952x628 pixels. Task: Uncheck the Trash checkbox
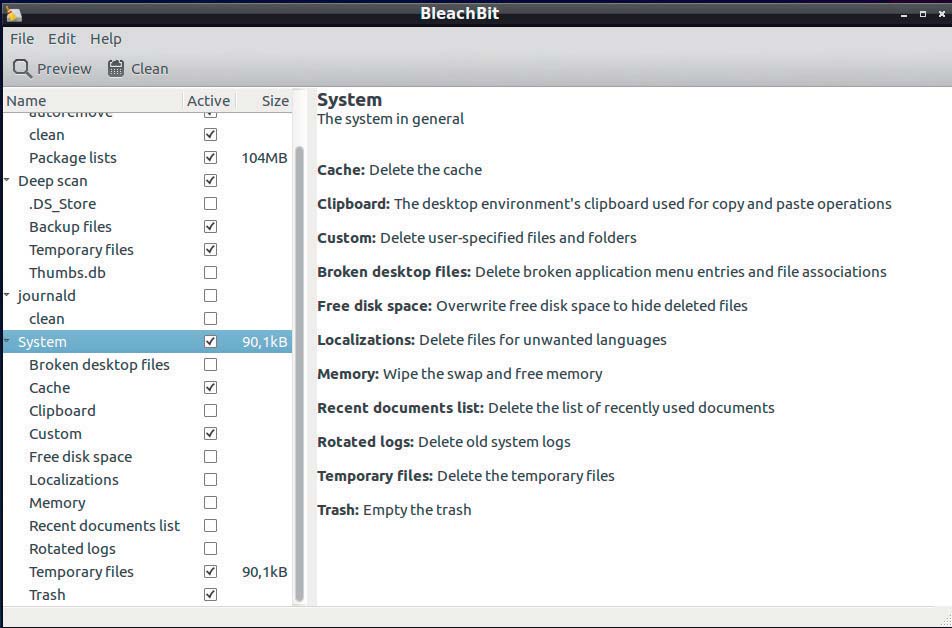click(210, 595)
